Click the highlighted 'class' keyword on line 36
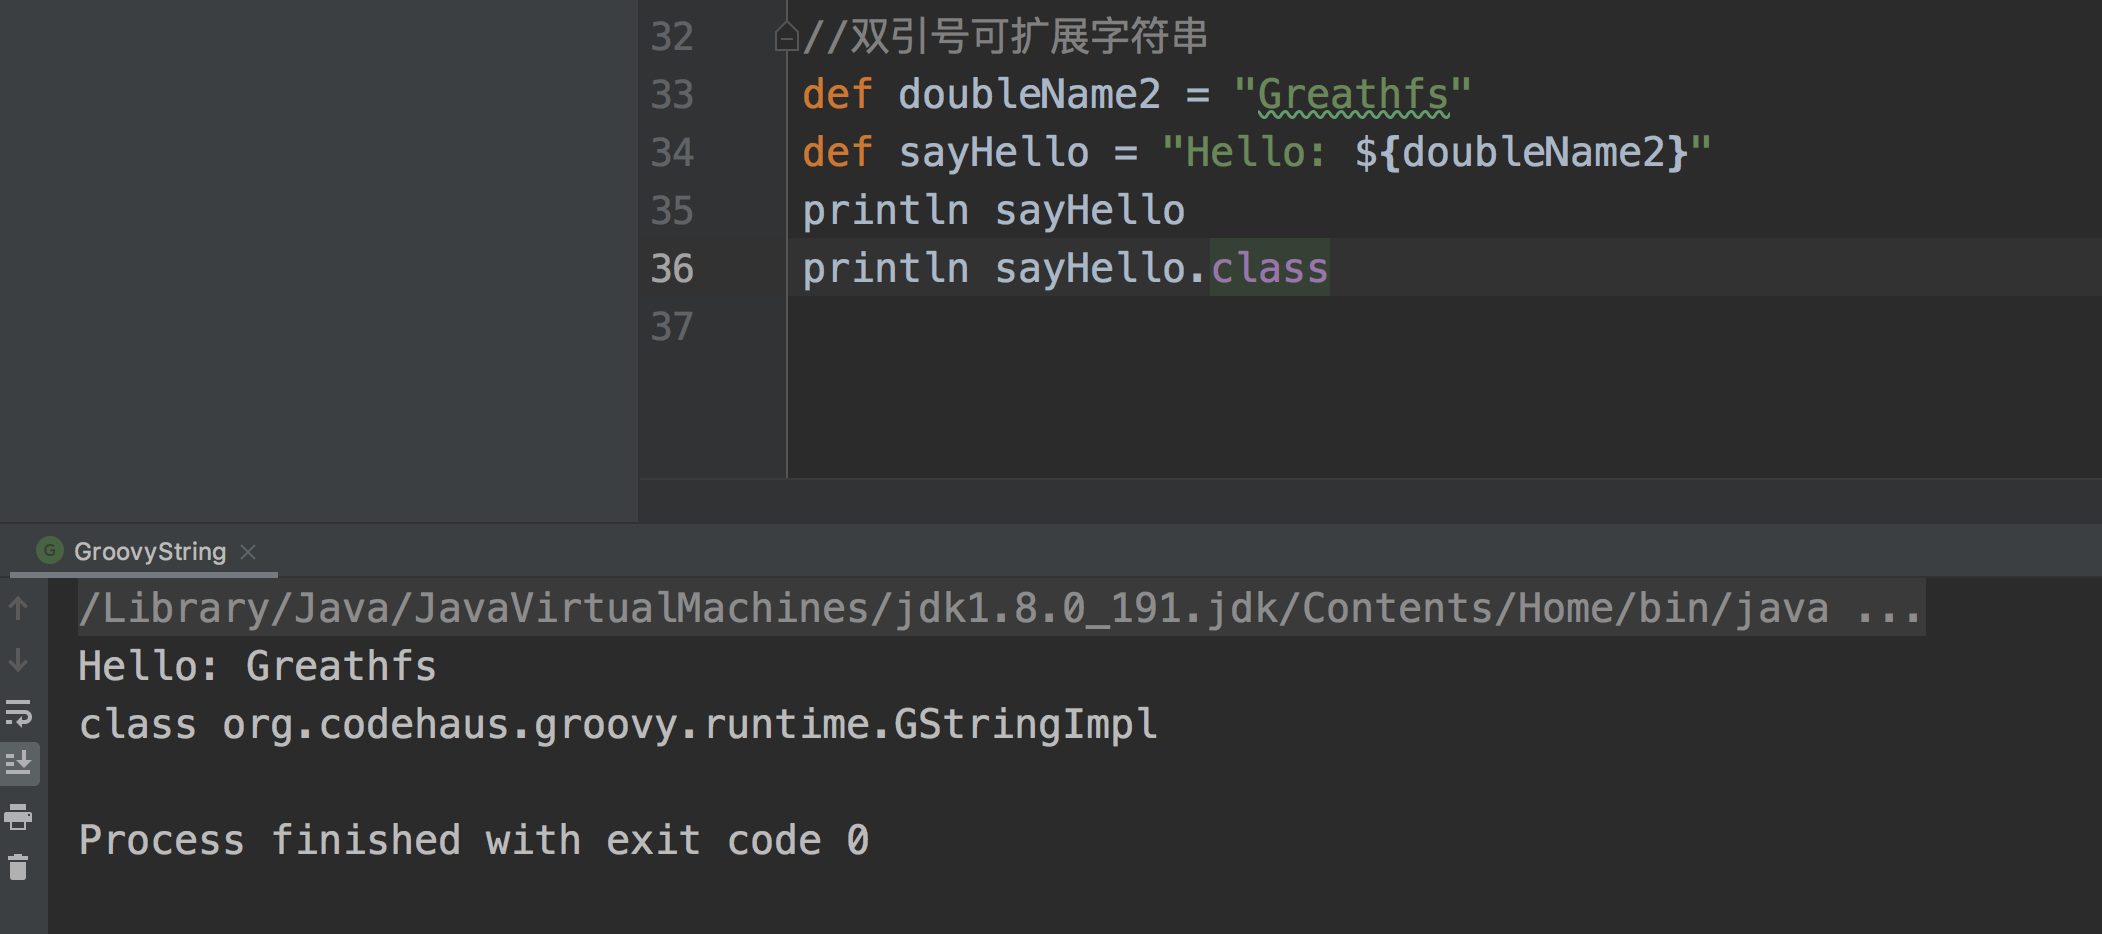This screenshot has width=2102, height=934. [x=1269, y=268]
